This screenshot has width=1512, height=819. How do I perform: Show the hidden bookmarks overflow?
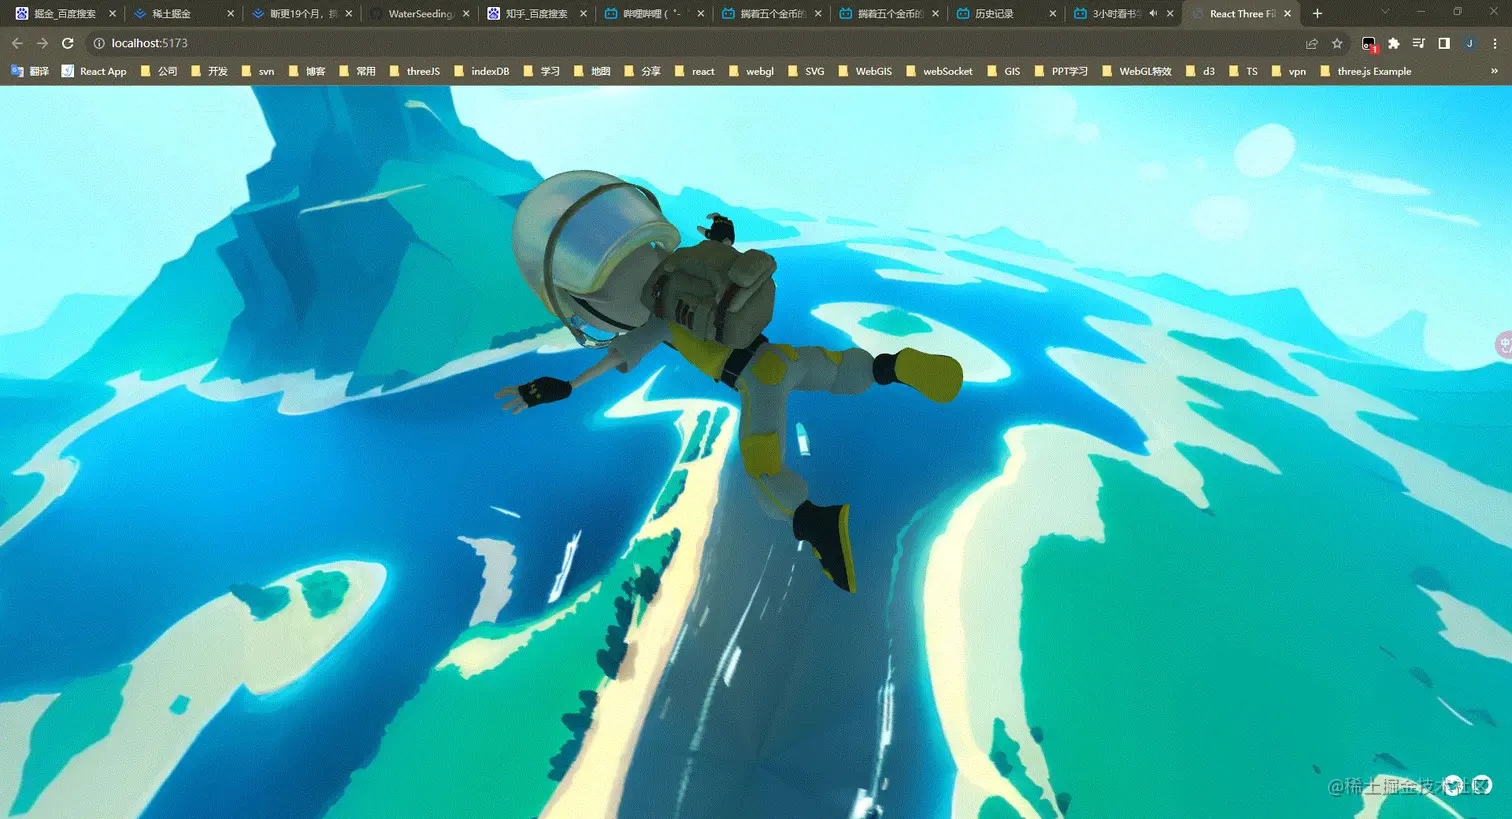click(1494, 71)
